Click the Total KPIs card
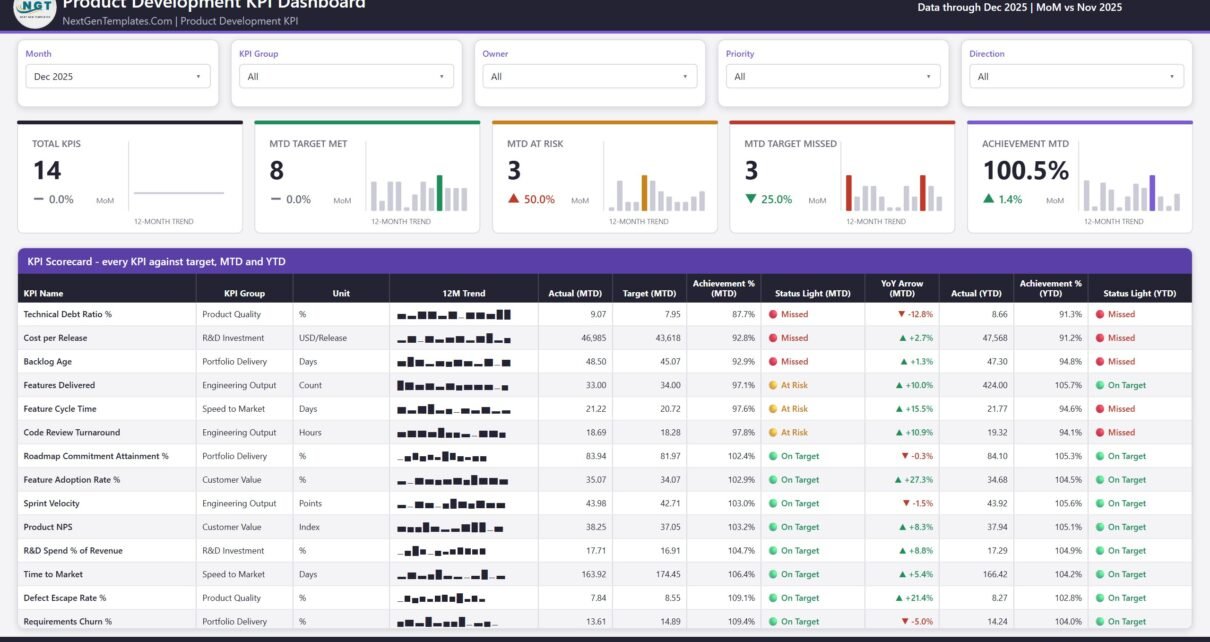Viewport: 1210px width, 642px height. click(130, 177)
